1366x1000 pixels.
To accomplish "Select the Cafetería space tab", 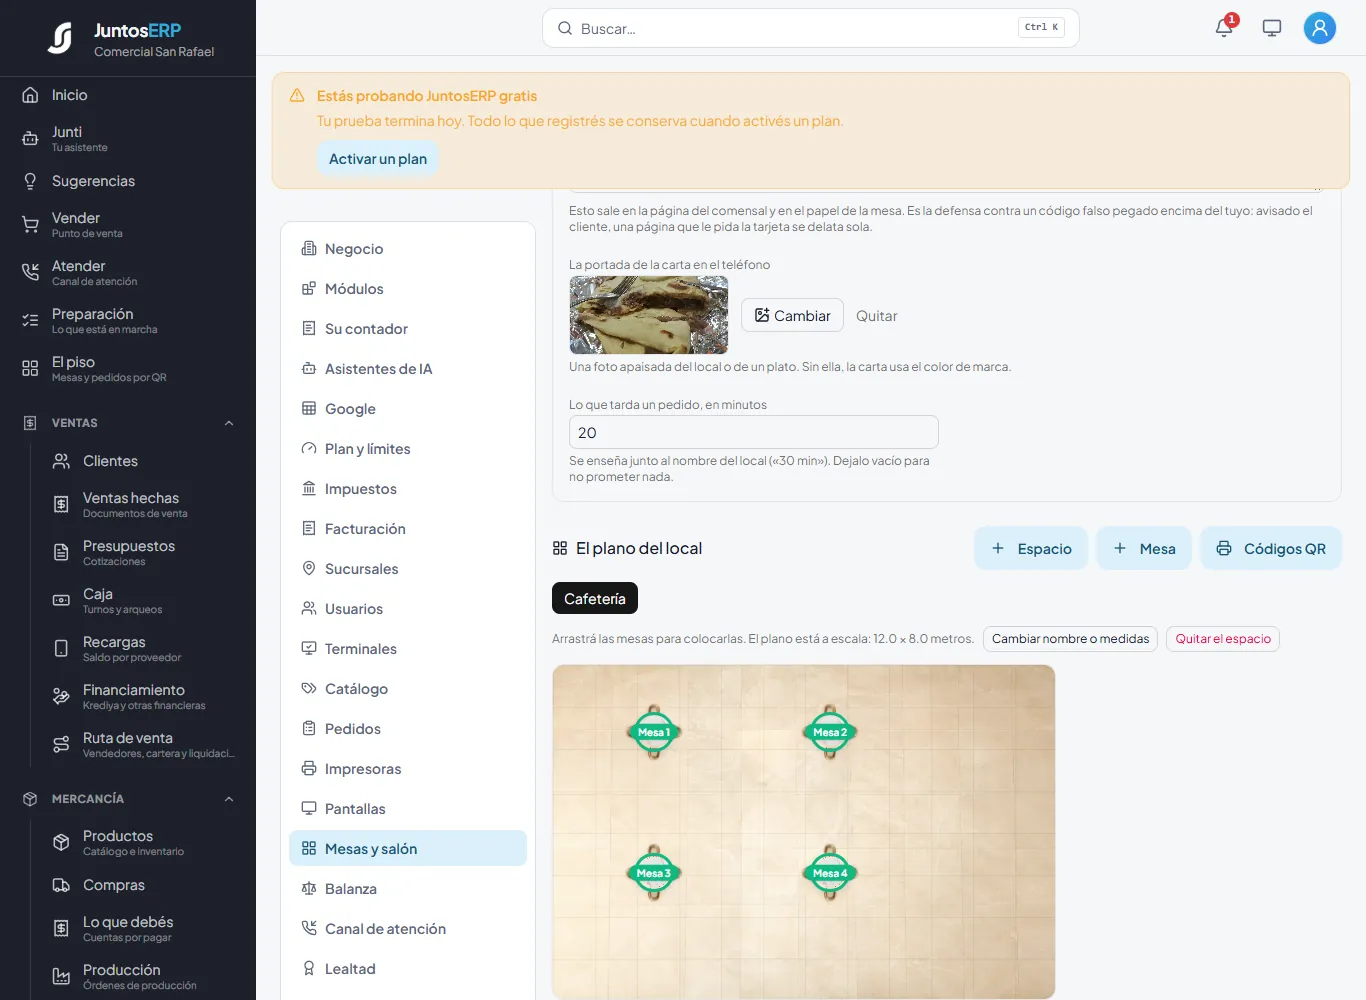I will pos(595,598).
